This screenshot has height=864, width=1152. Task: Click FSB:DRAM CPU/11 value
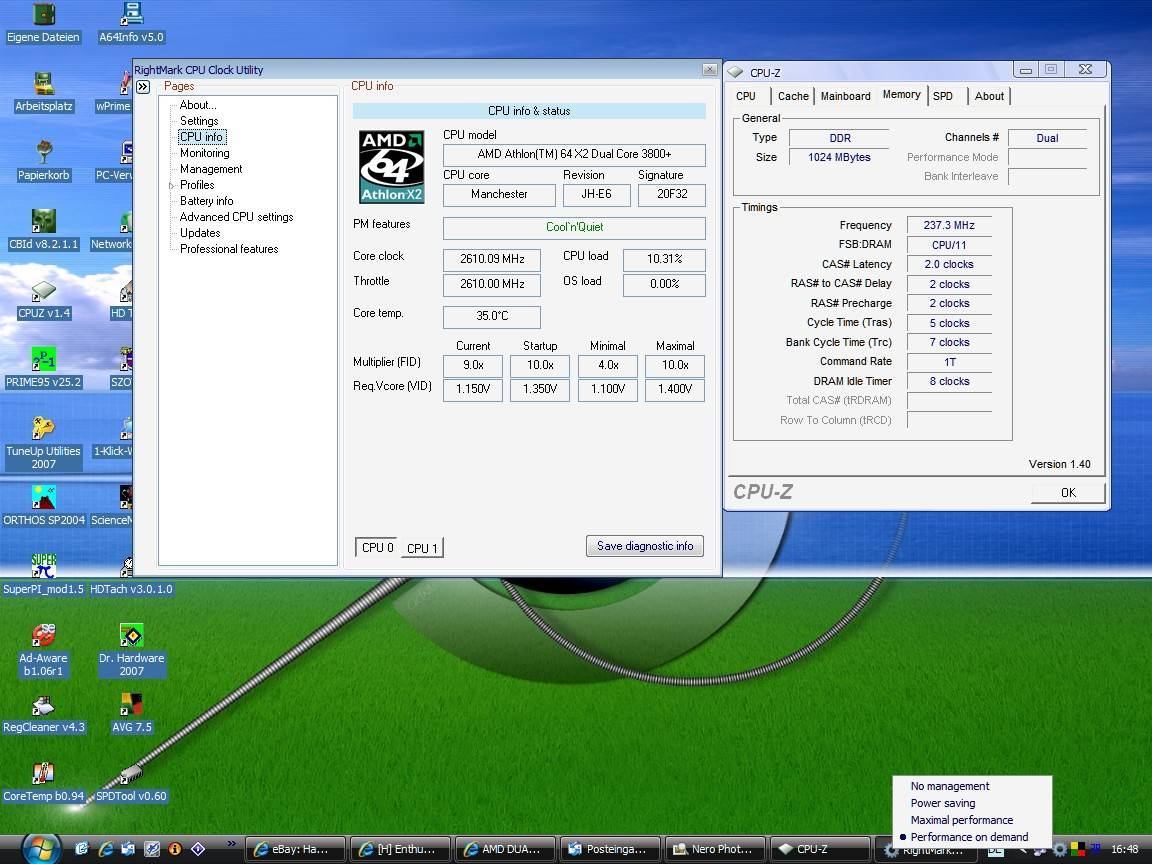point(949,245)
